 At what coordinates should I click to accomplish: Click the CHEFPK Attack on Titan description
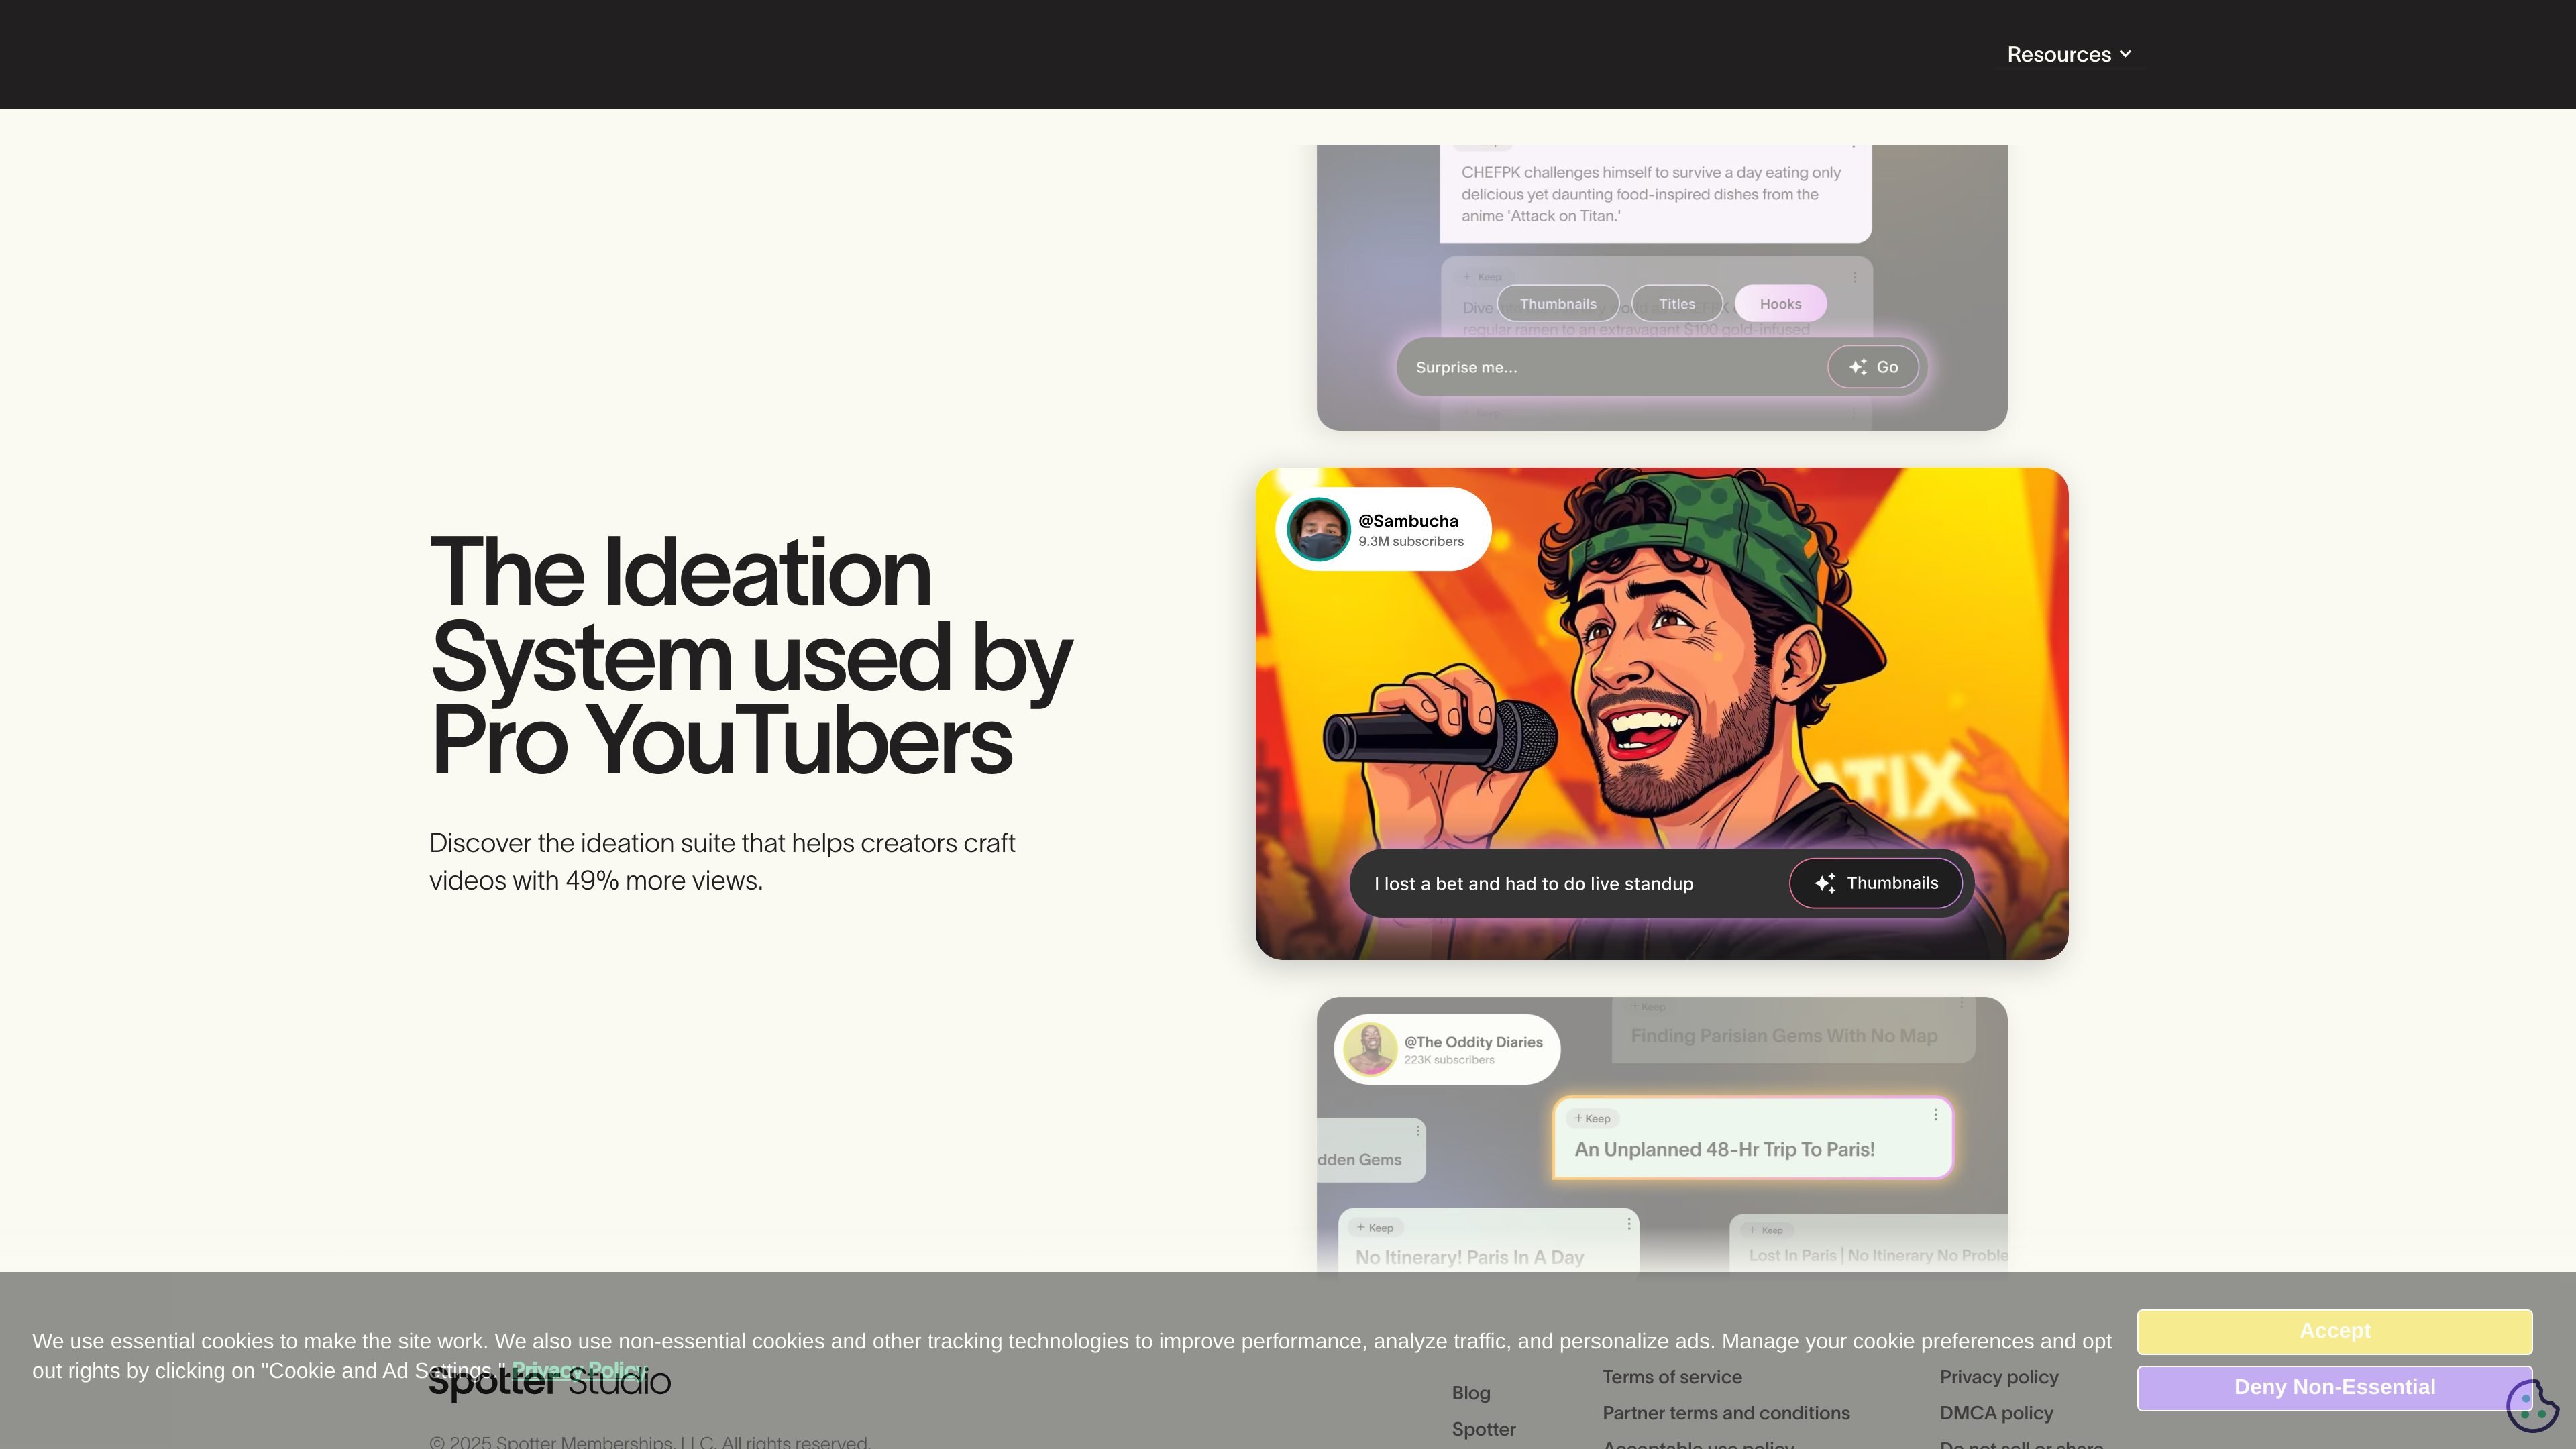point(1651,194)
